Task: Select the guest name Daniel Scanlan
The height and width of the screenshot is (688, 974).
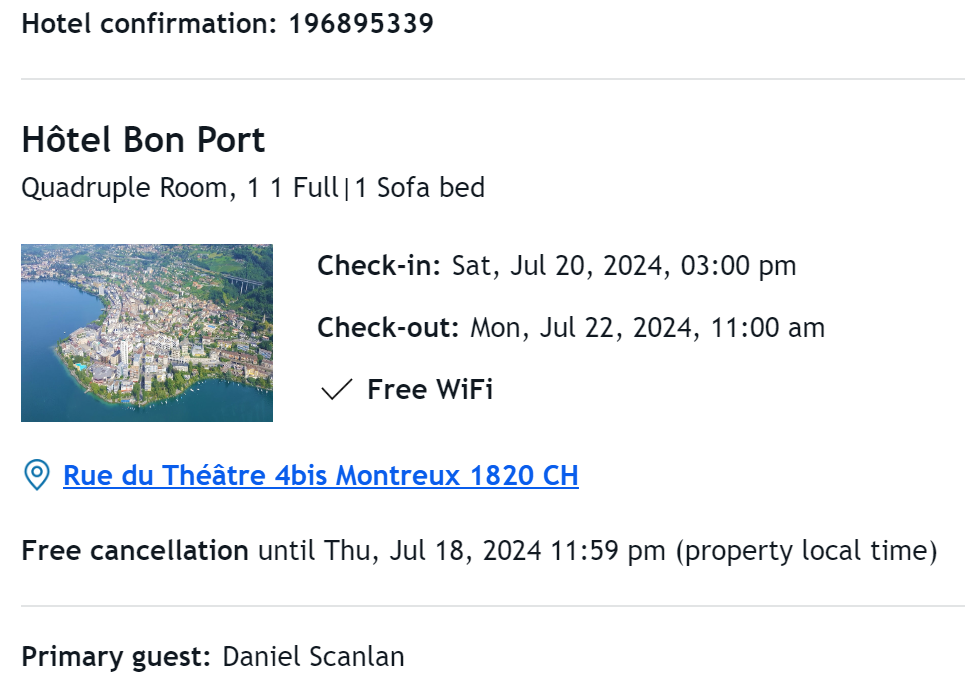Action: 313,657
